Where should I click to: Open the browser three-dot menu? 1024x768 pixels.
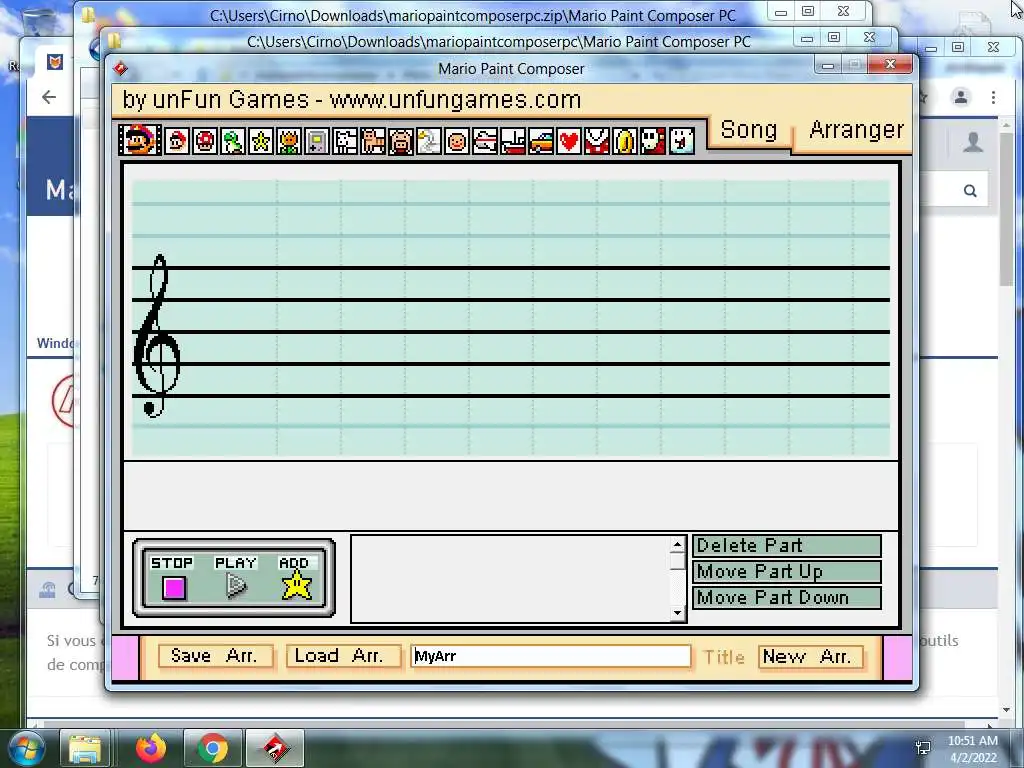(x=993, y=97)
